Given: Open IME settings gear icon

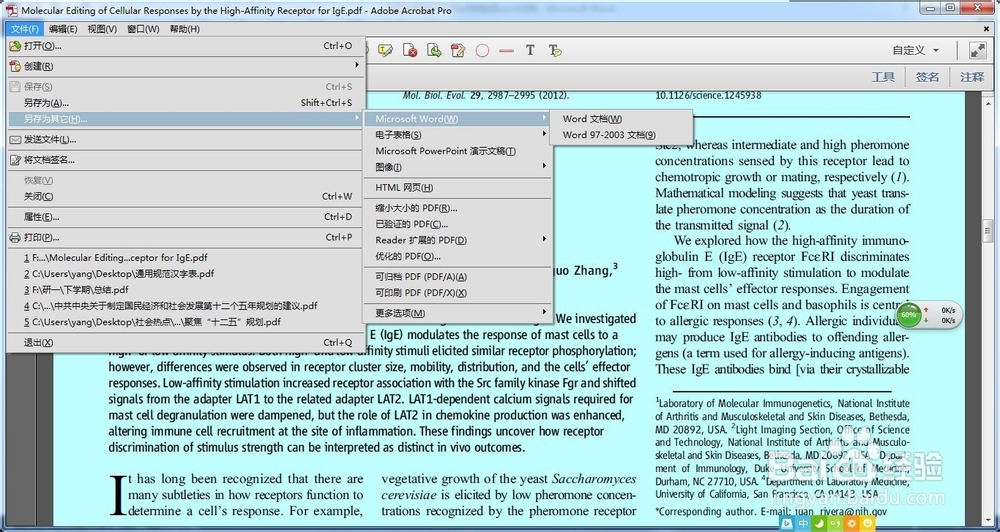Looking at the screenshot, I should pos(851,524).
